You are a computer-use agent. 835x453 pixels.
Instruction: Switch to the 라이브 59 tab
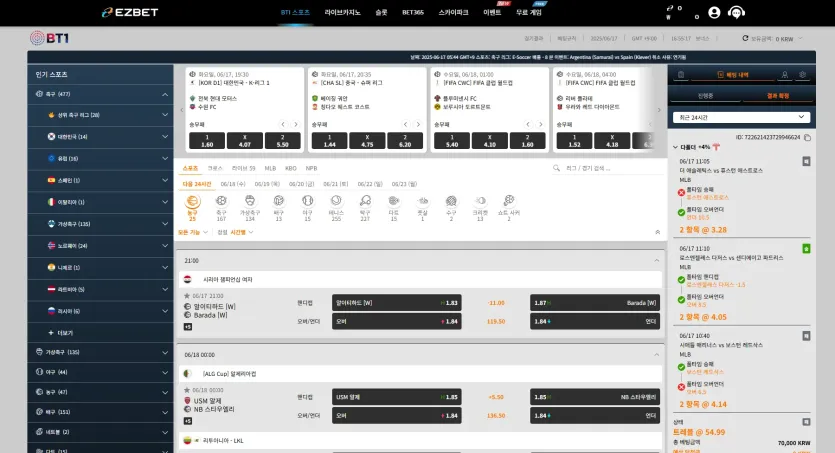coord(243,168)
